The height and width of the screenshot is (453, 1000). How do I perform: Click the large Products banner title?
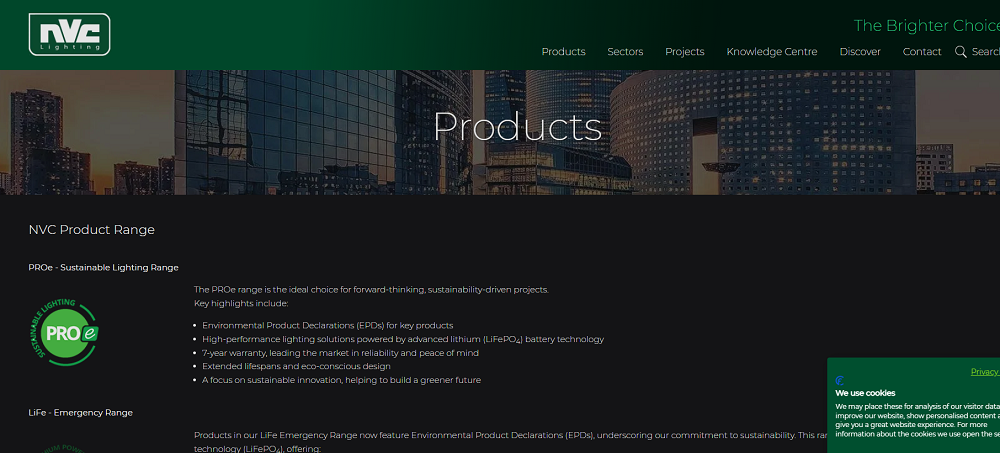[x=517, y=127]
